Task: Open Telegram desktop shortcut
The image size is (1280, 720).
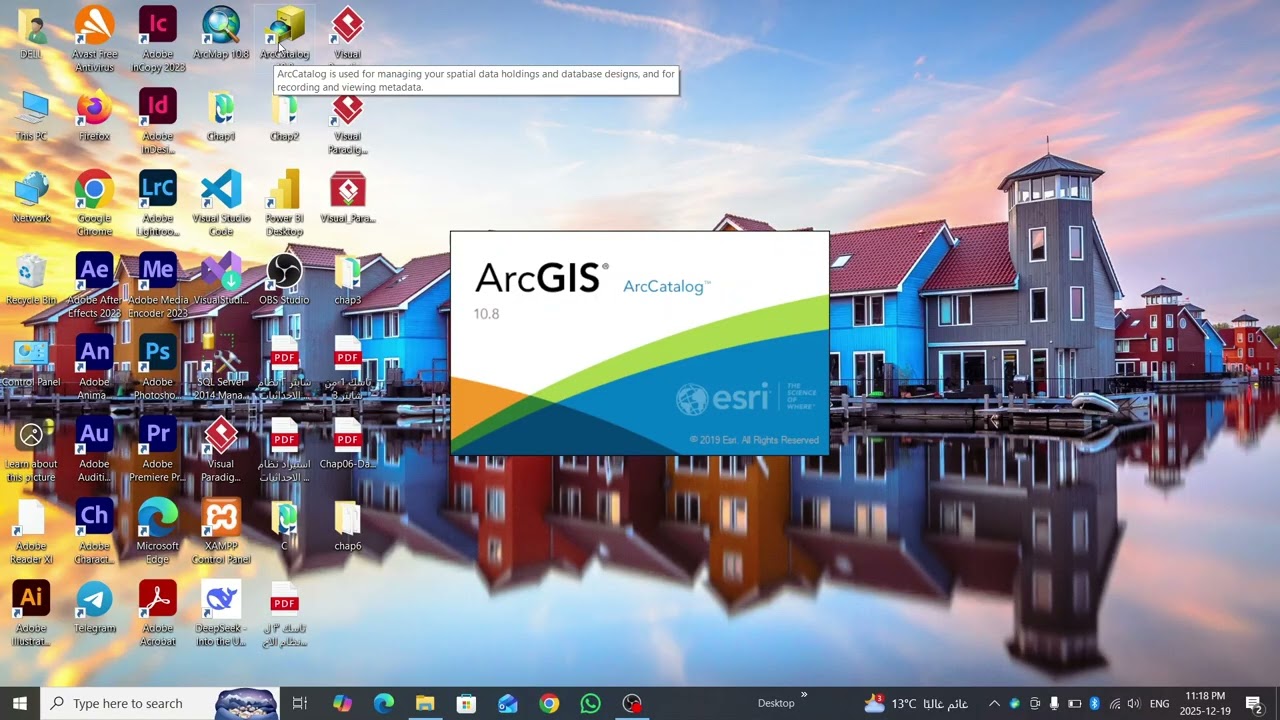Action: (95, 607)
